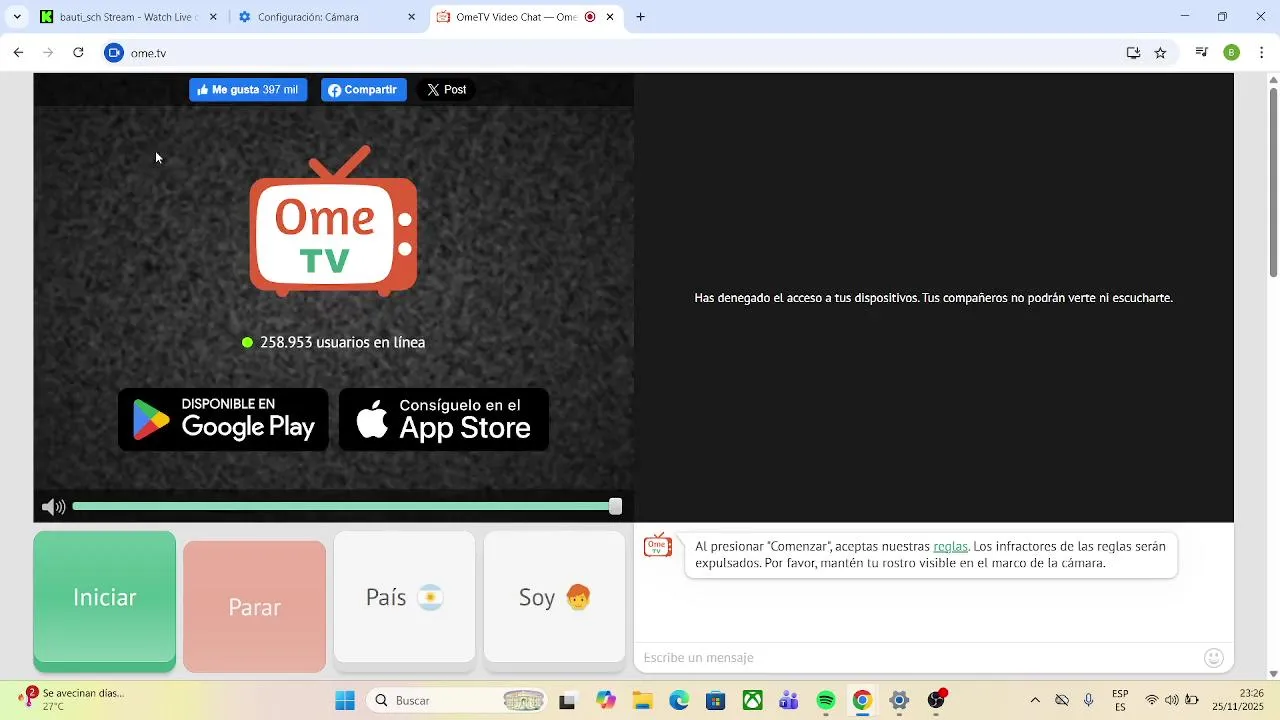Click the scrollbar down arrow
This screenshot has height=720, width=1280.
tap(1273, 674)
